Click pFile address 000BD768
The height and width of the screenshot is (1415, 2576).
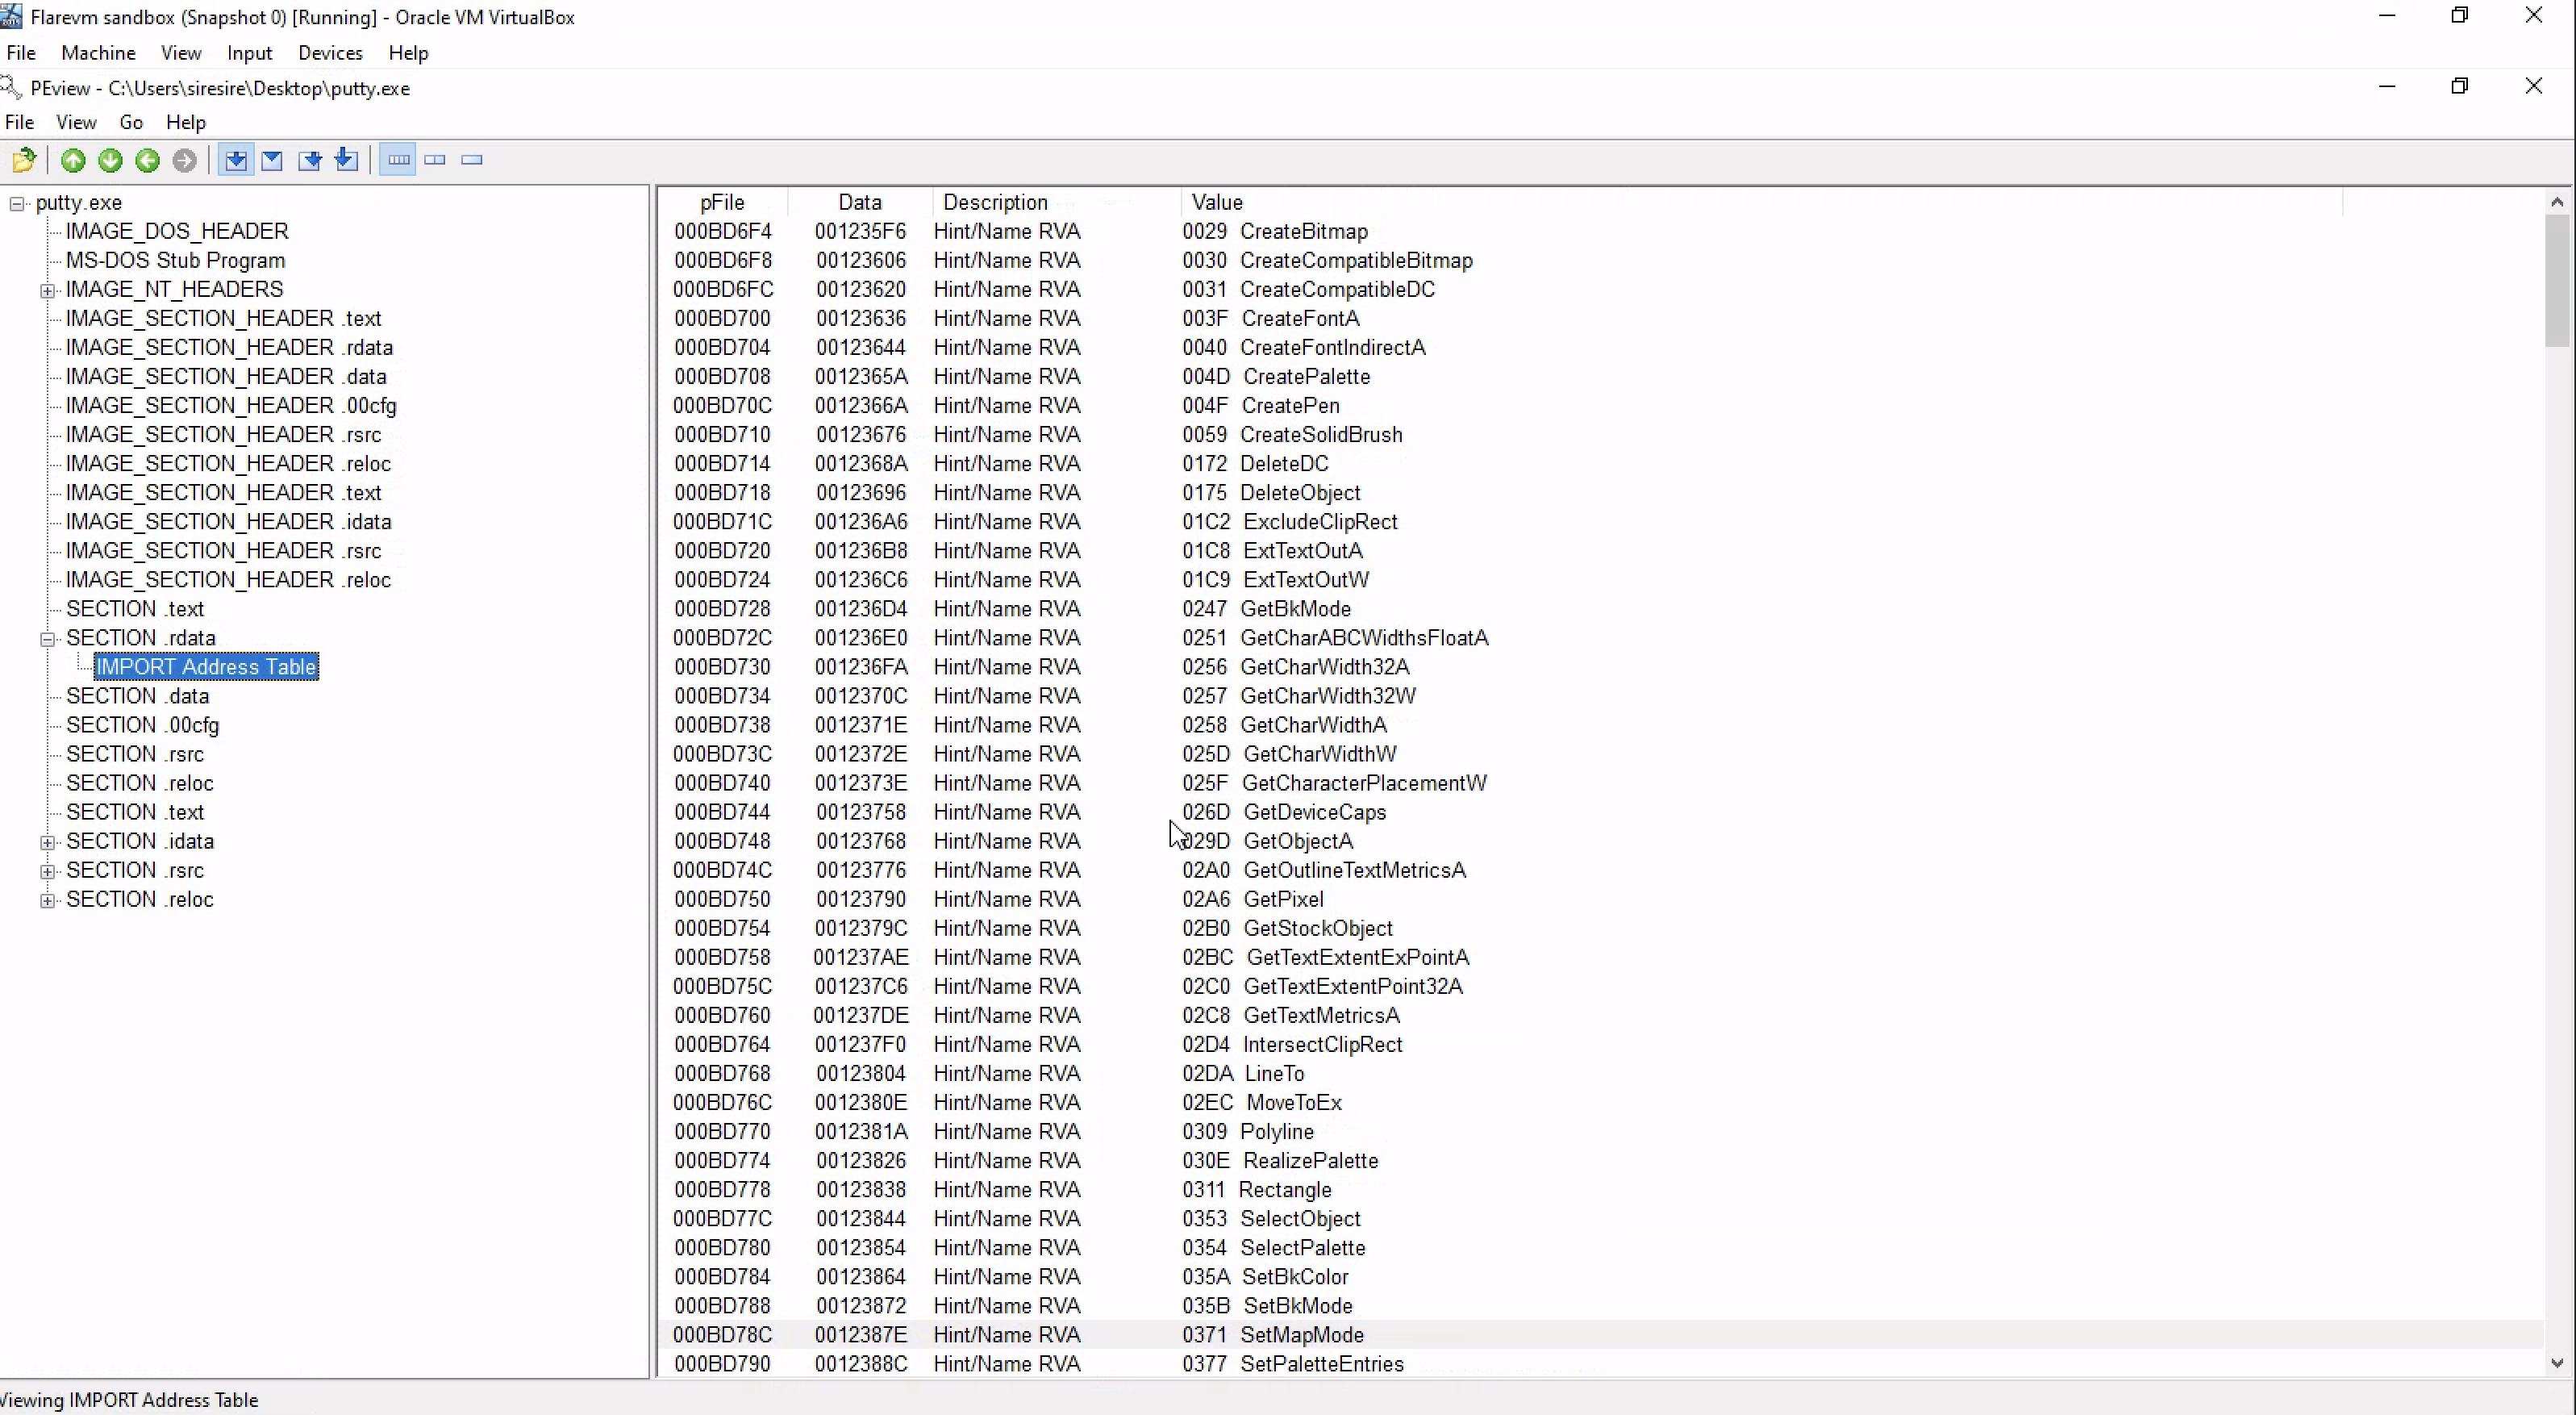(722, 1073)
